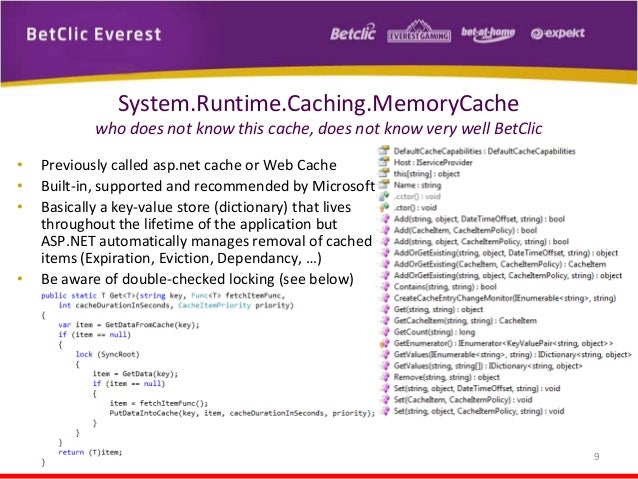Click the method icon beside Remove(string, string)

(385, 377)
